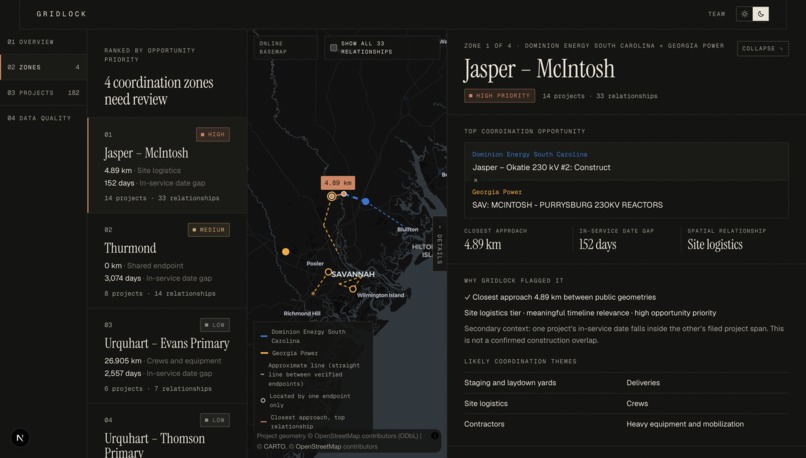Click the LOW badge on Urquhart – Evans card
This screenshot has height=458, width=806.
pos(215,325)
